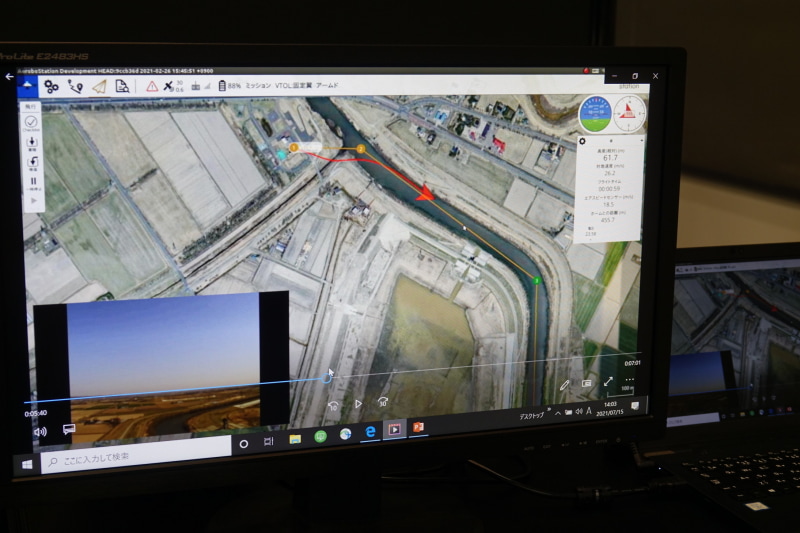Click the airspeed sensor value 18.5
This screenshot has height=533, width=800.
pos(609,204)
